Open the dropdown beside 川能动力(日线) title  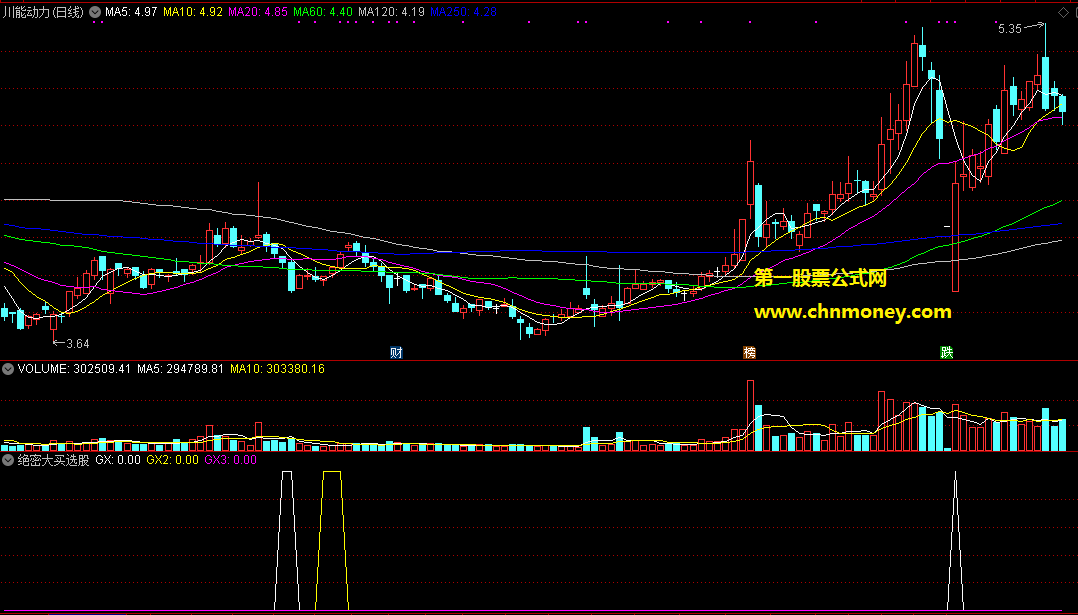point(94,12)
